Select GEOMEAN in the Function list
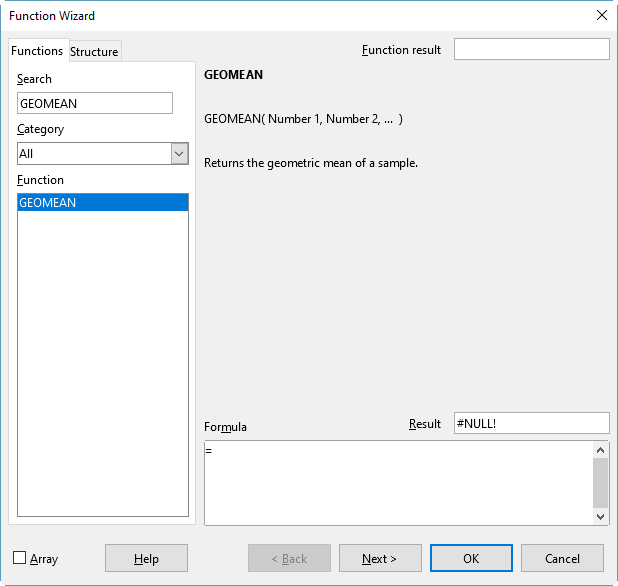Viewport: 618px width, 586px height. click(102, 202)
